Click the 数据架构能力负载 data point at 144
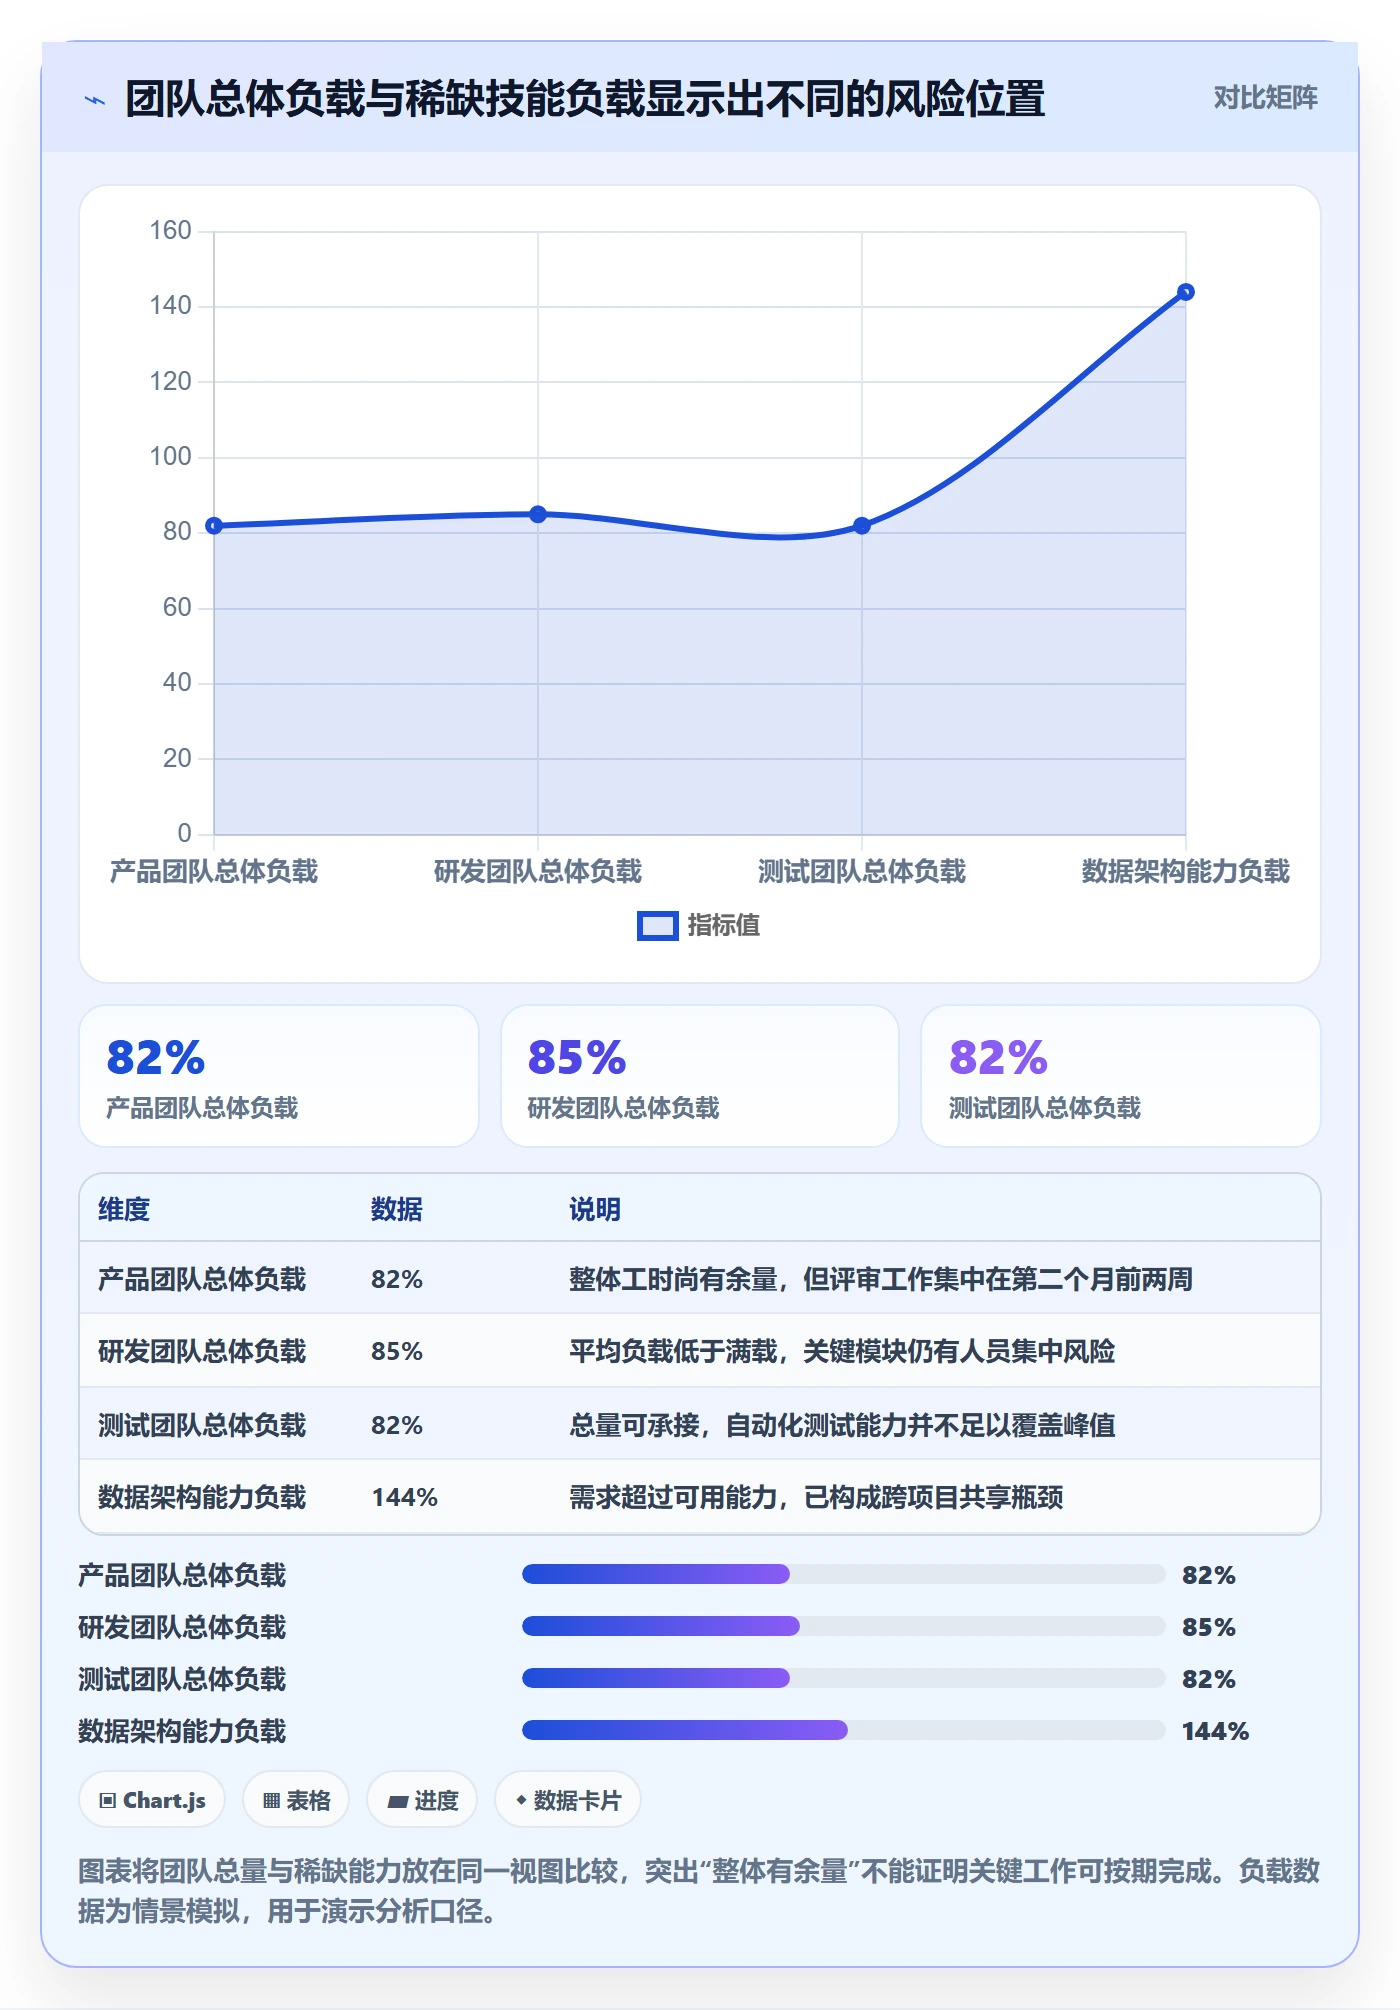1400x2010 pixels. click(1186, 292)
